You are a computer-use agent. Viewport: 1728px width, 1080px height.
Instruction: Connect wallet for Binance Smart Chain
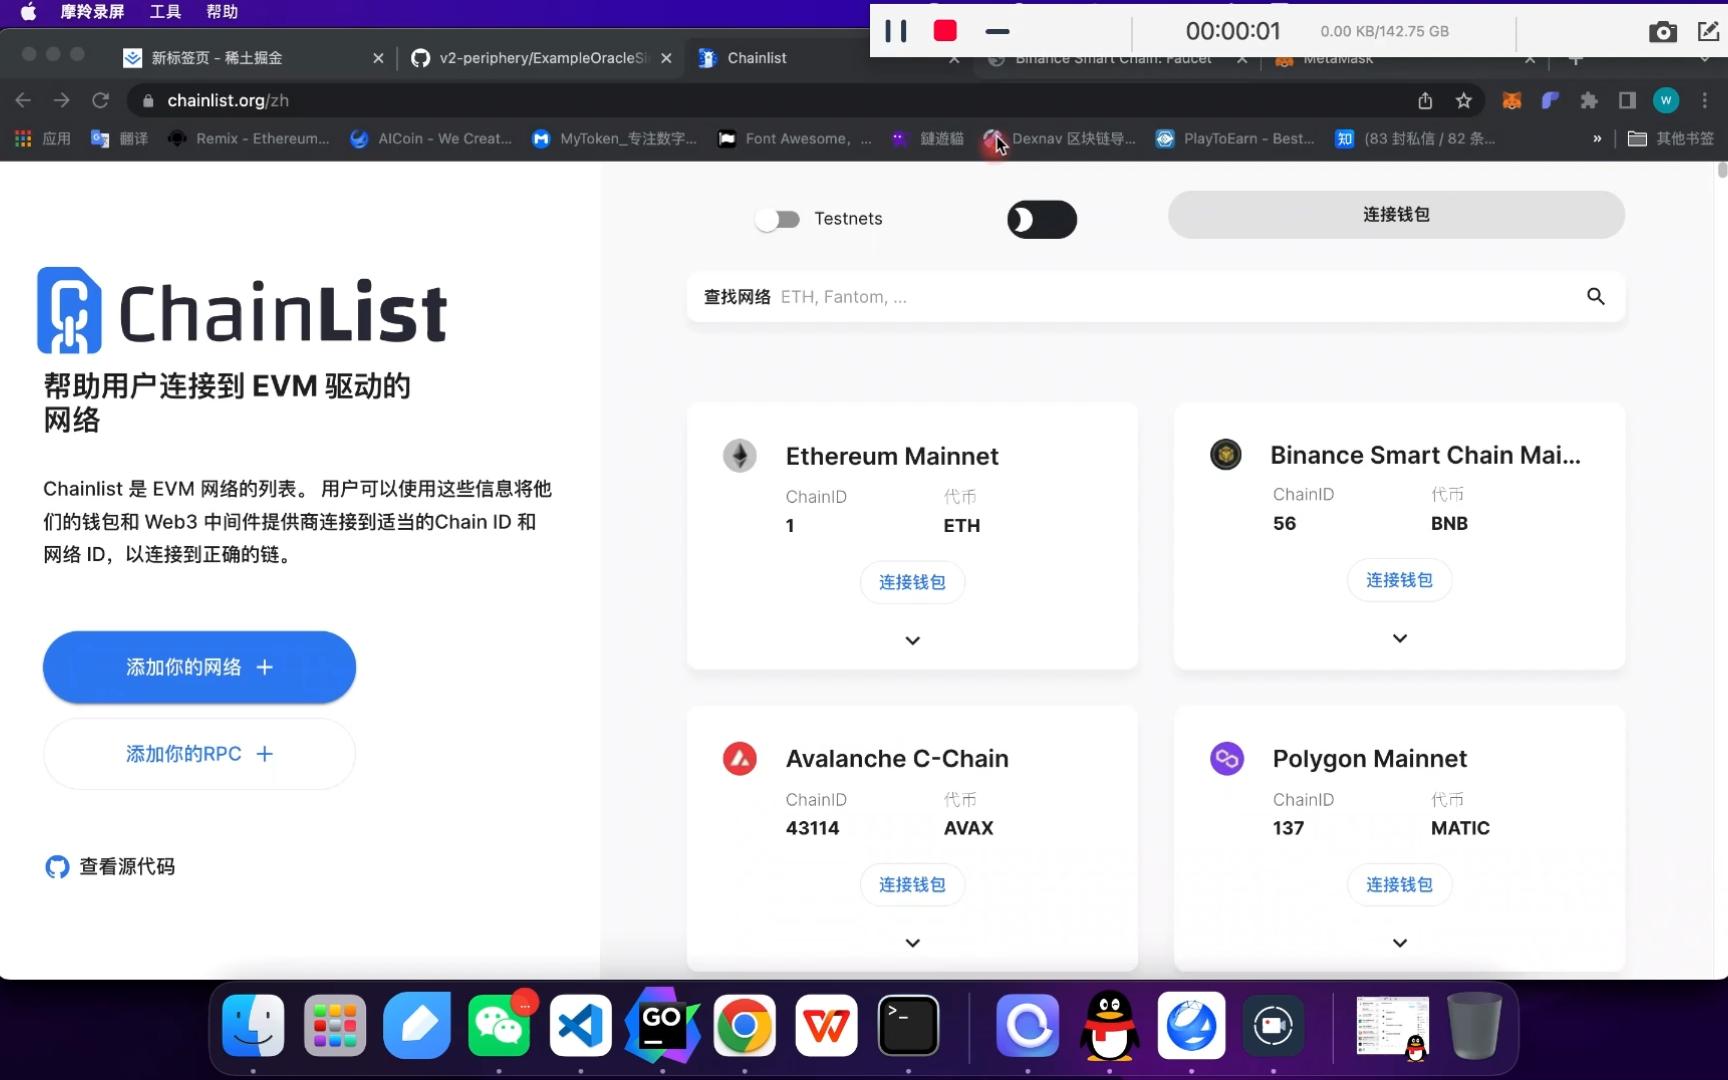click(1399, 580)
